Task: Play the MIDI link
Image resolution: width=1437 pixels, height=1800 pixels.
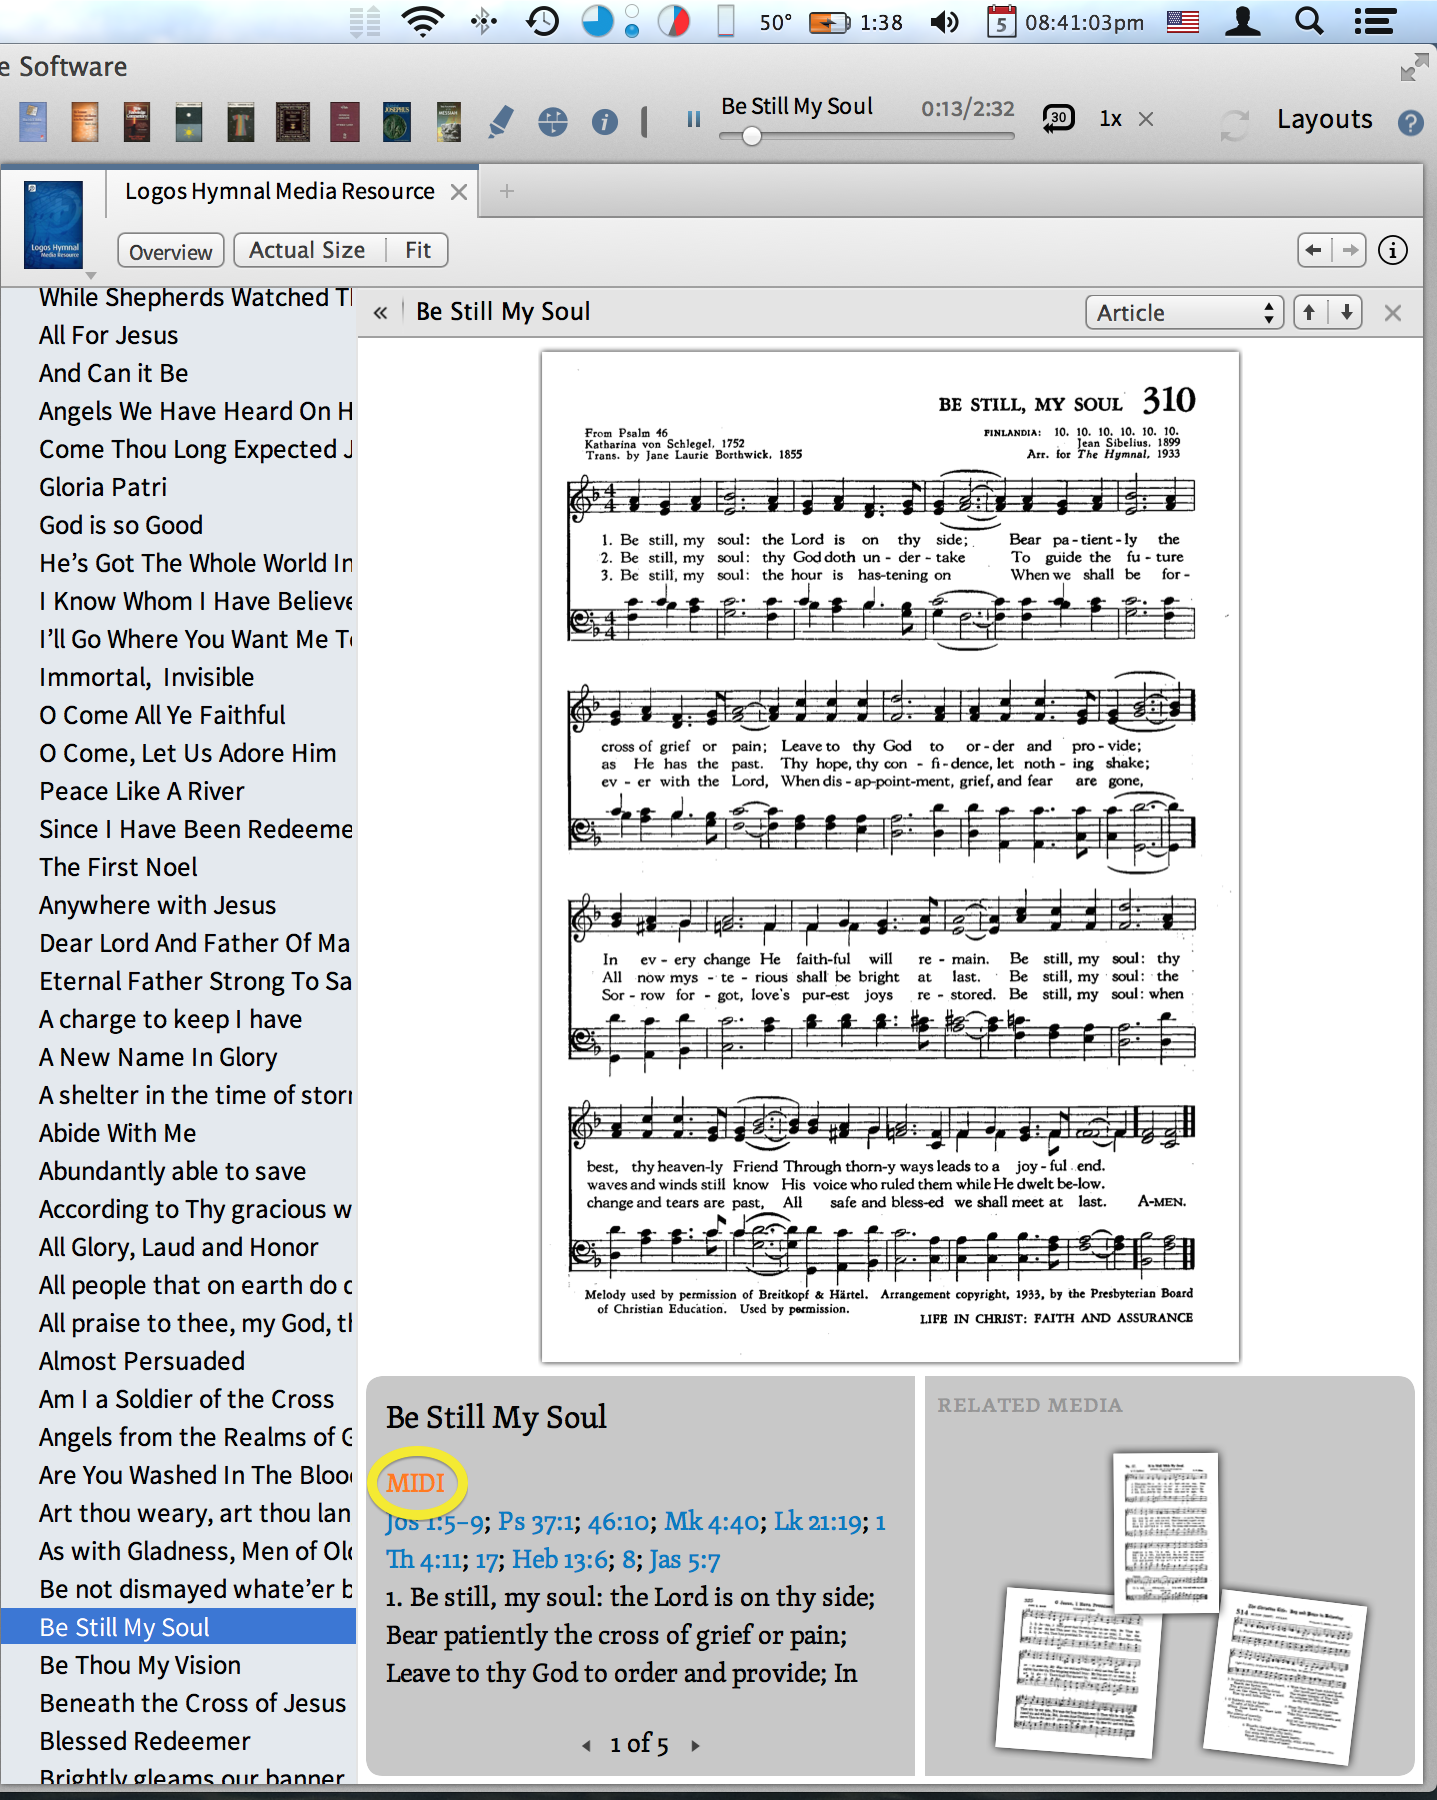Action: coord(415,1483)
